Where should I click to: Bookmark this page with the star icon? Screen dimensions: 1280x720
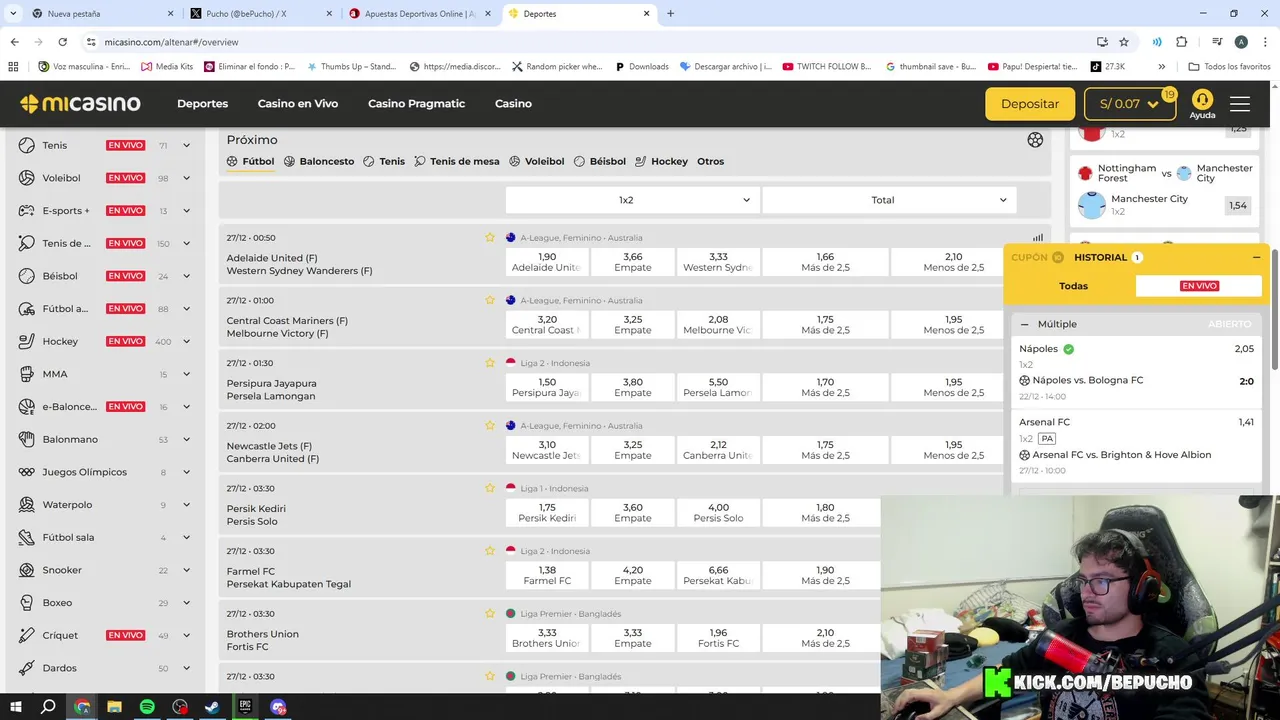[x=1124, y=42]
